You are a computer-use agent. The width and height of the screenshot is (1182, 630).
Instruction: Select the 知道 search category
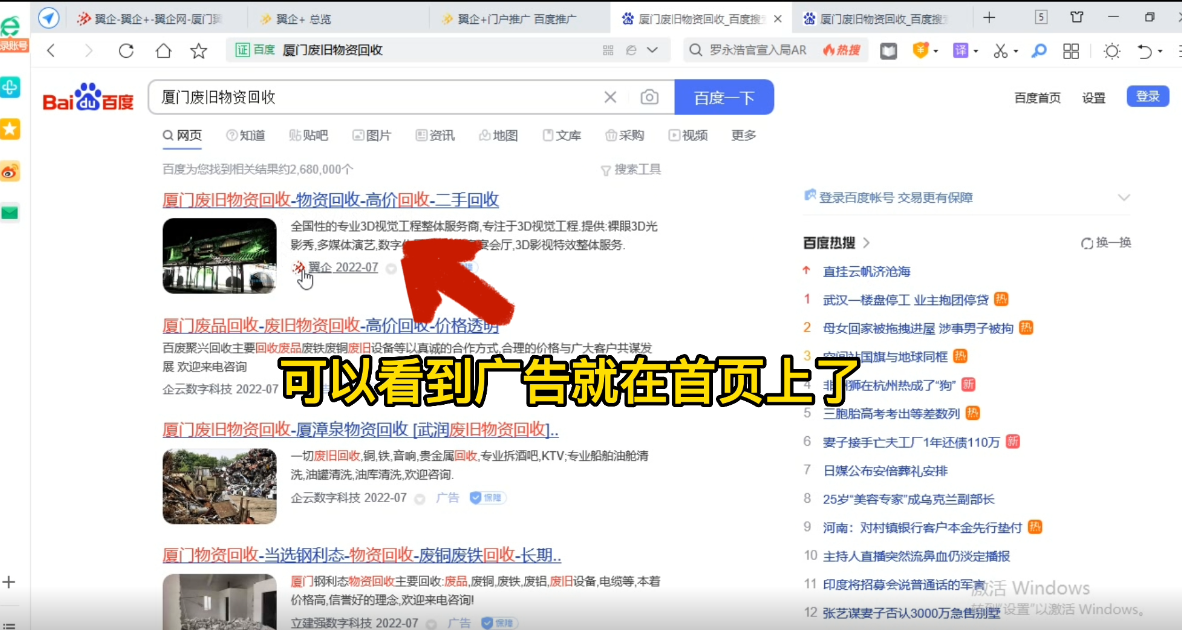pos(246,136)
